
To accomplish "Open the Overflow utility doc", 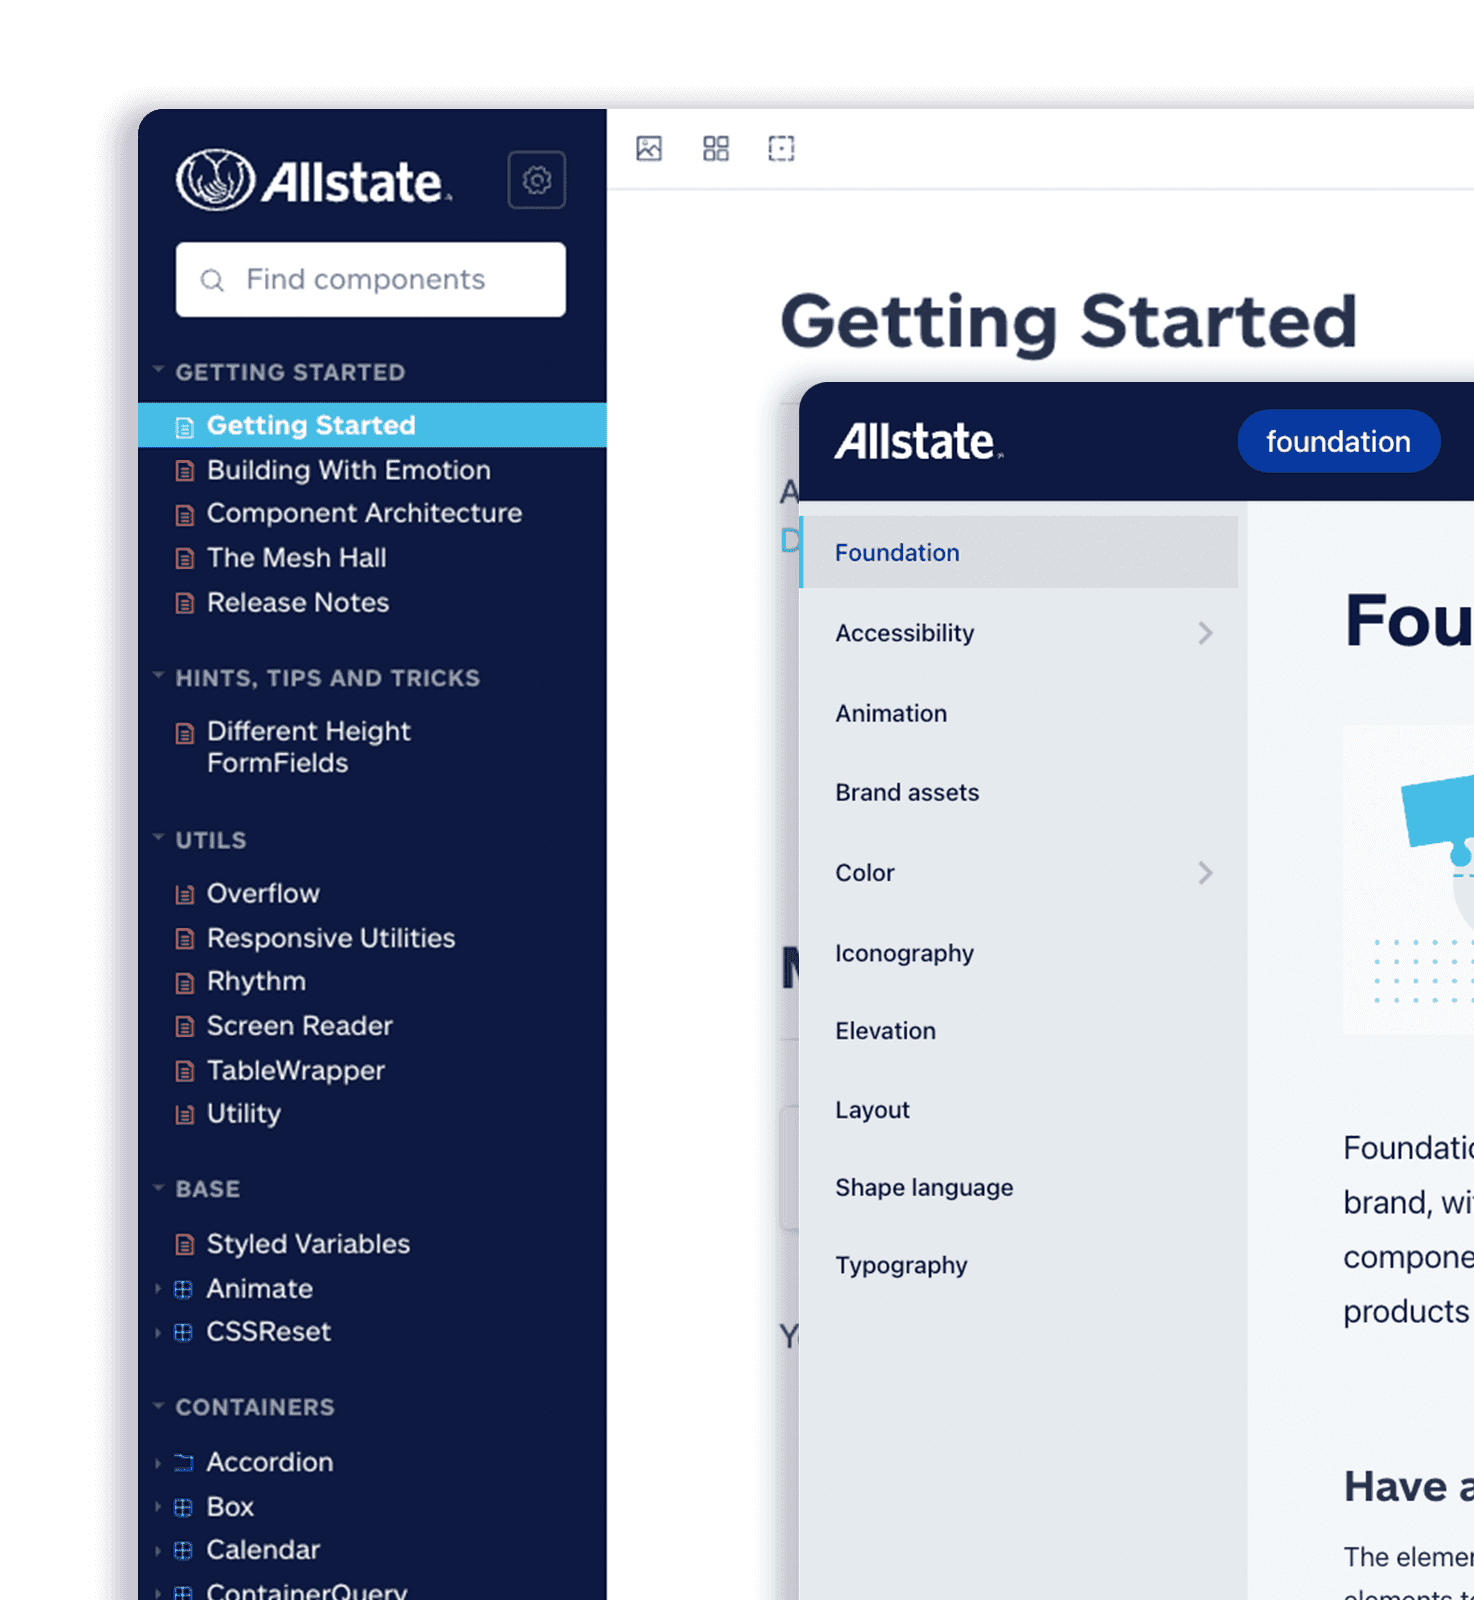I will point(263,893).
